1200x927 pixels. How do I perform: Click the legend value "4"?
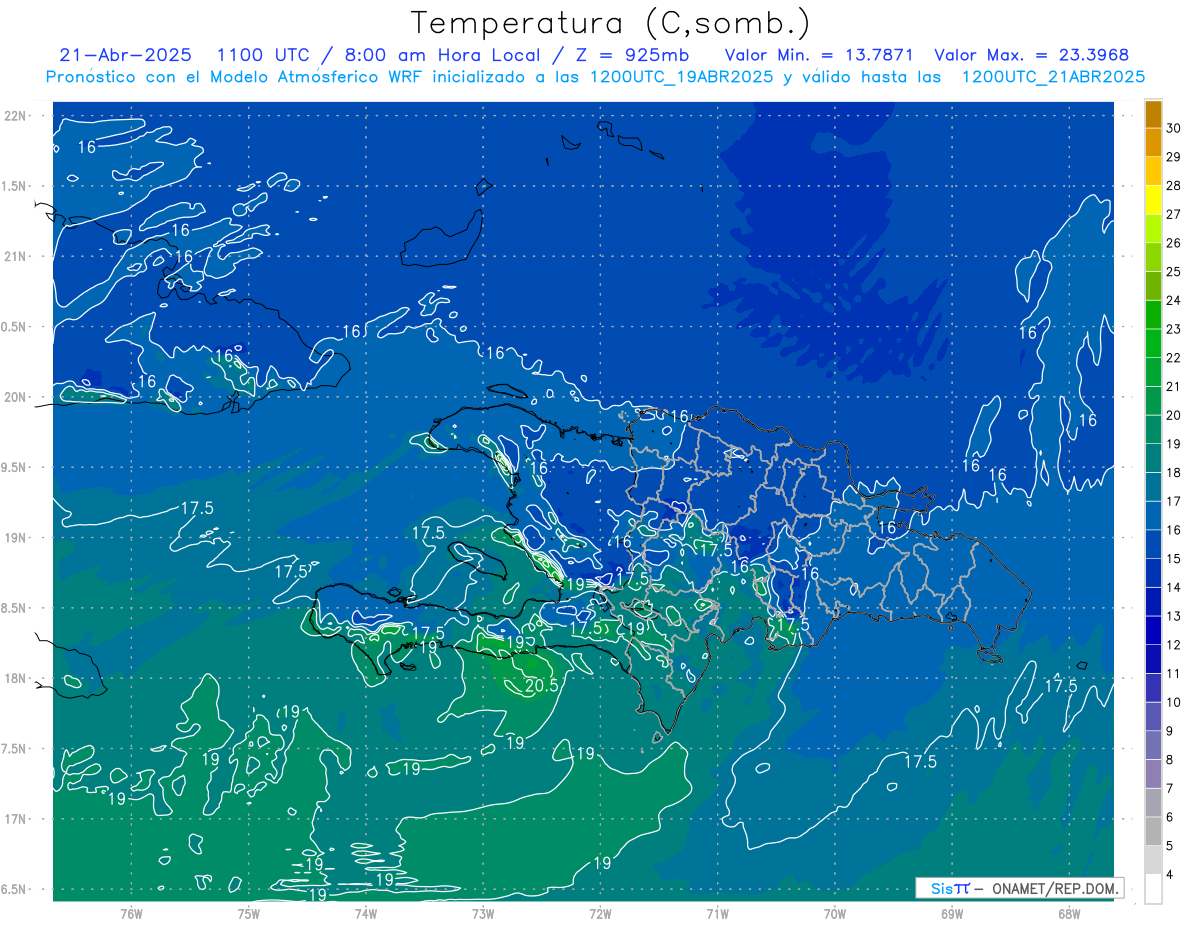point(1170,875)
